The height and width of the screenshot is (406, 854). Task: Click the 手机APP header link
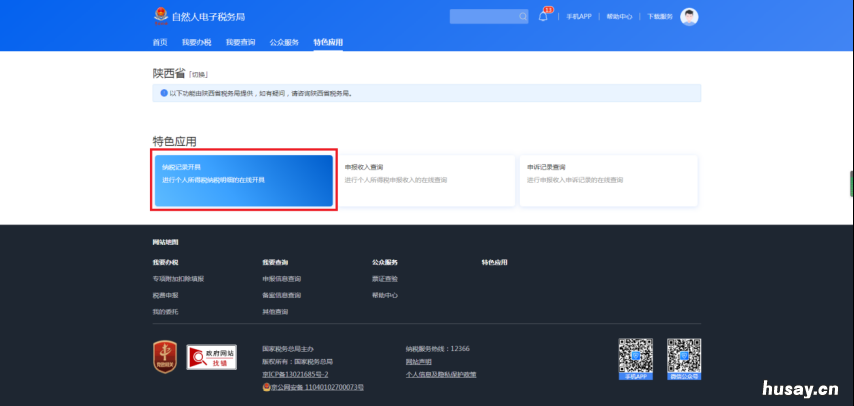click(x=578, y=17)
